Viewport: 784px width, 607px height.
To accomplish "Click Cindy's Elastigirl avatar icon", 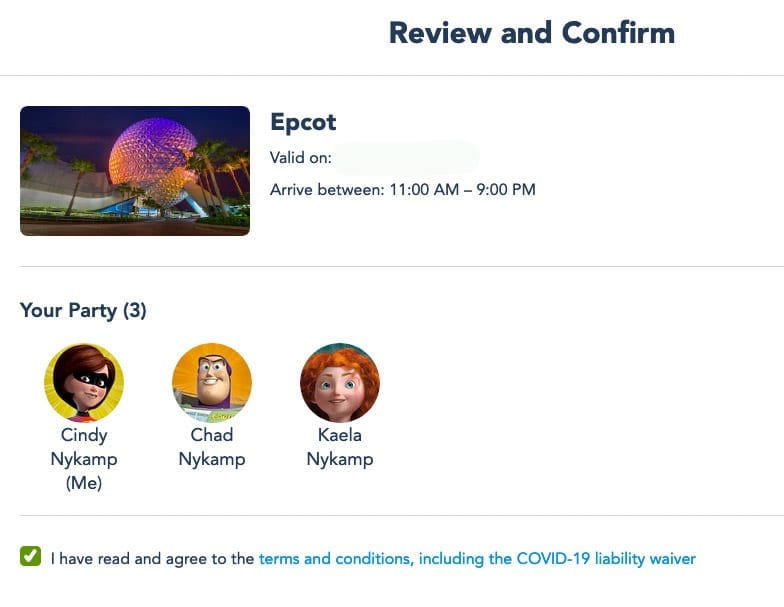I will coord(84,382).
